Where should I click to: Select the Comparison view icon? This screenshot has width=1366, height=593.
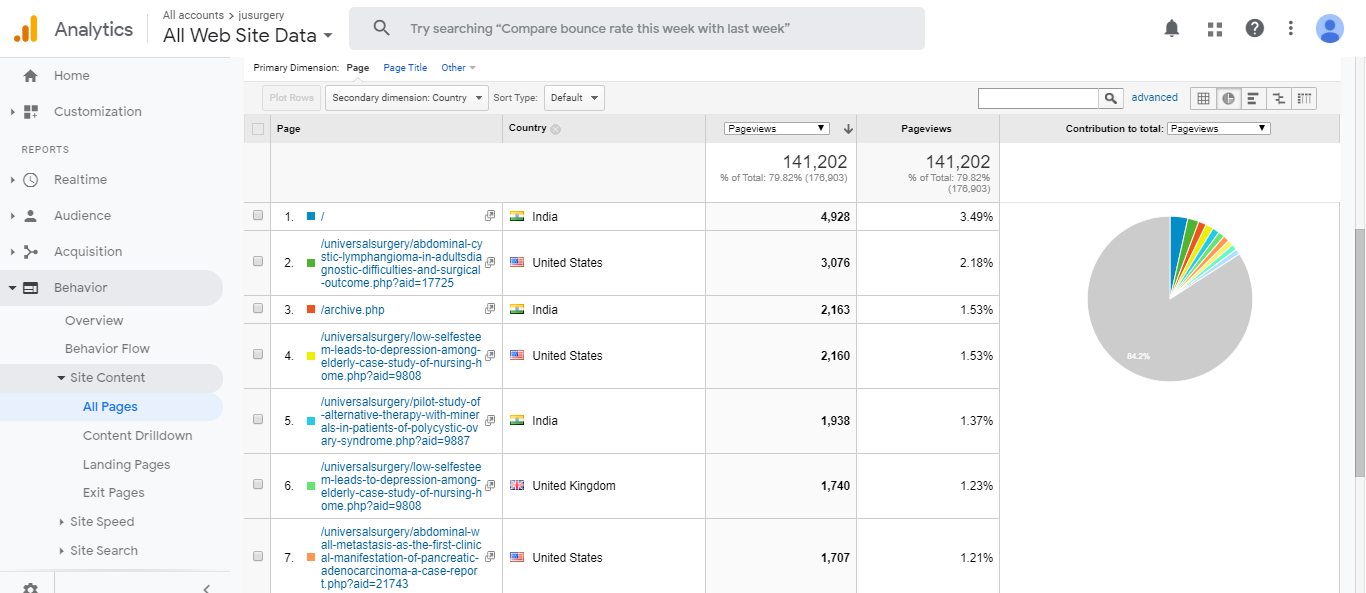coord(1278,98)
